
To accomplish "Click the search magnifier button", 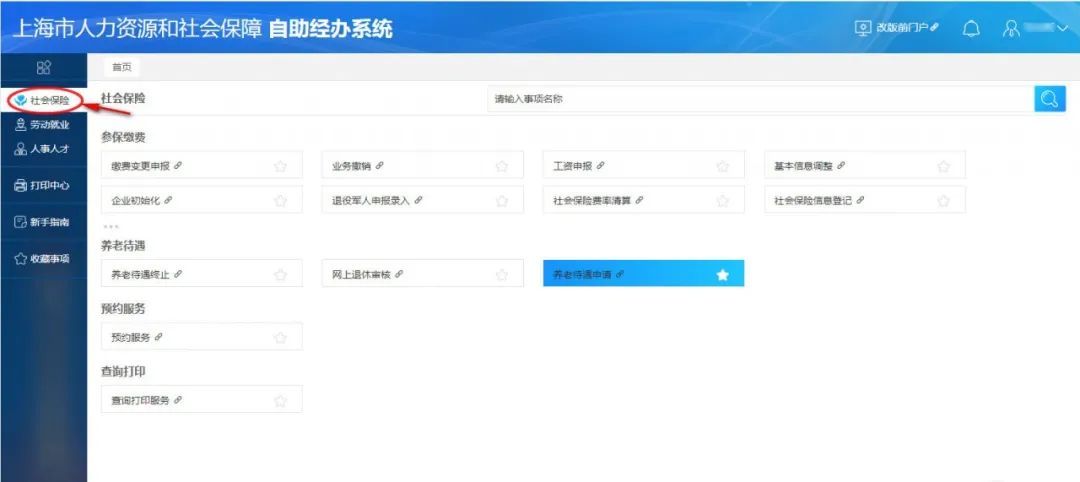I will [1050, 99].
